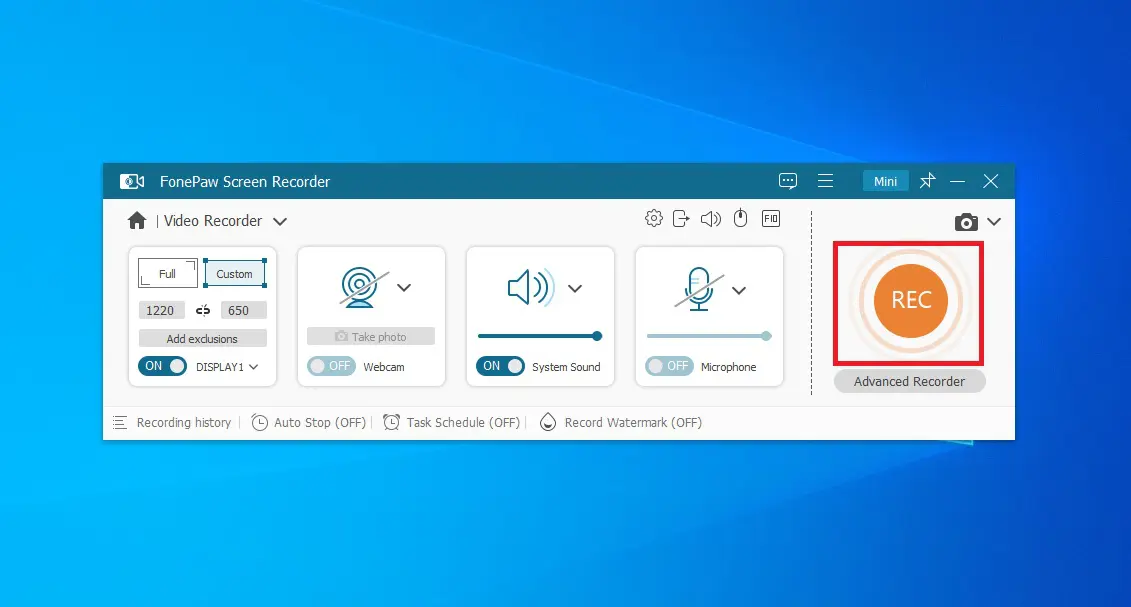Click the Advanced Recorder button
Viewport: 1131px width, 607px height.
click(909, 381)
